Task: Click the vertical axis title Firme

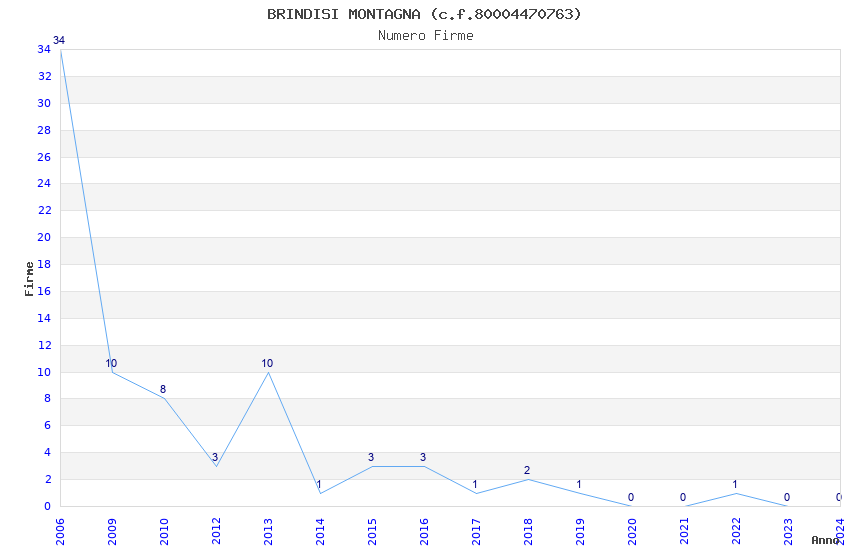Action: coord(29,279)
